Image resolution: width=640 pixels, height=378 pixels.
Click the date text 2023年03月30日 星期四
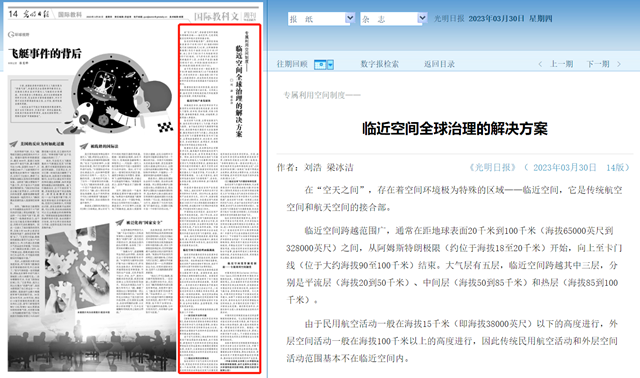click(510, 18)
